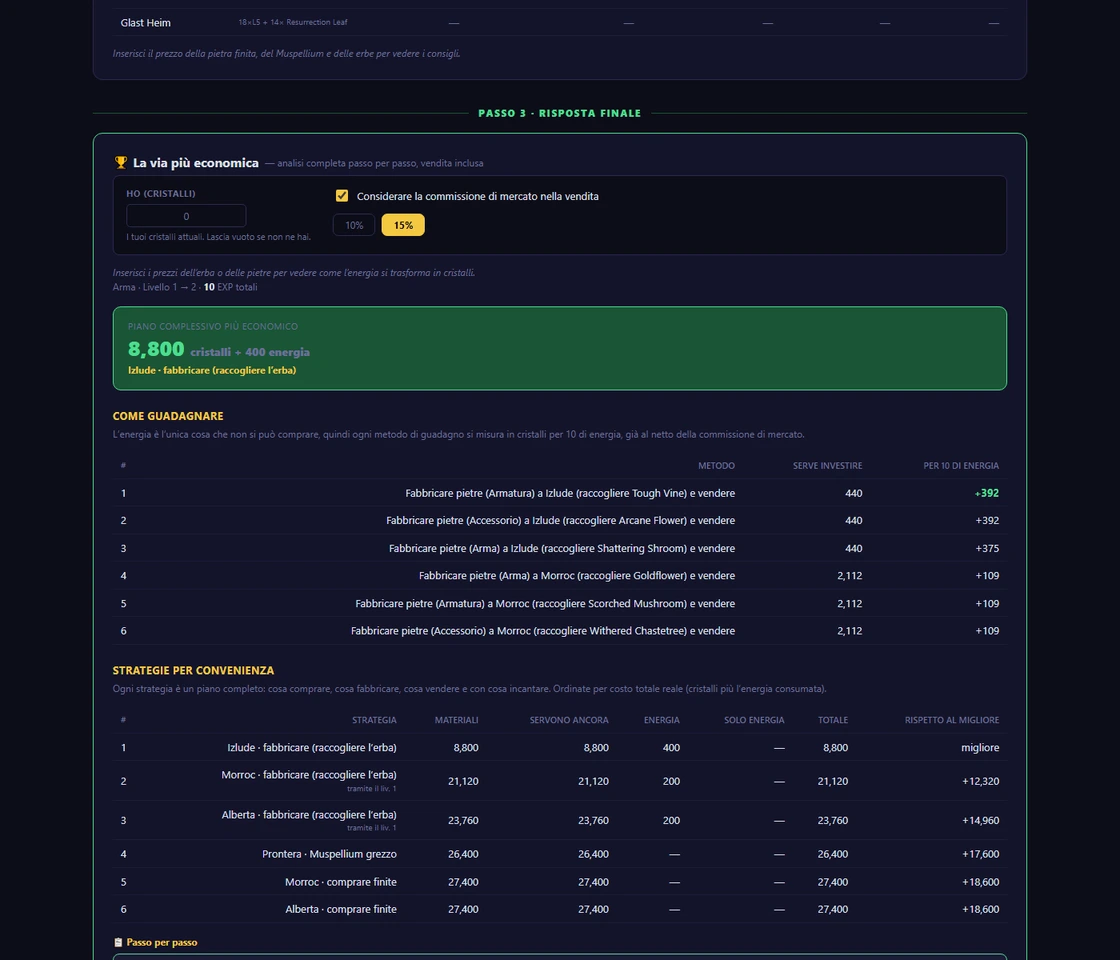
Task: Click the clipboard icon next to Passo per passo
Action: pyautogui.click(x=119, y=942)
